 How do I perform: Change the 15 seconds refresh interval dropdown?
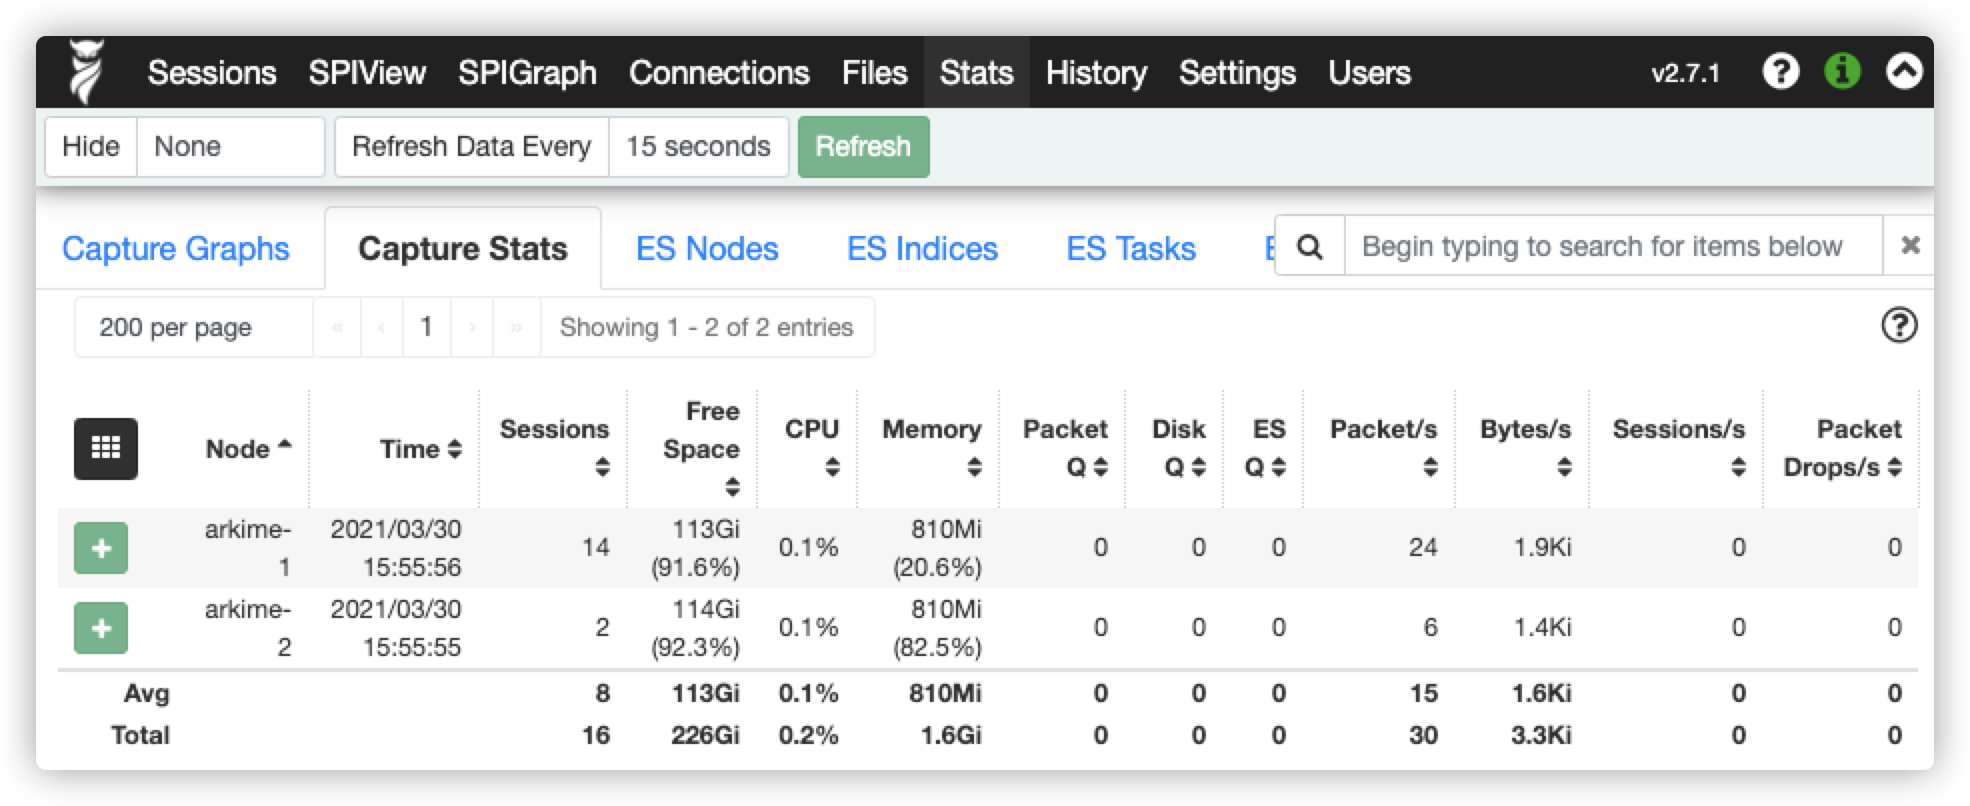[698, 147]
